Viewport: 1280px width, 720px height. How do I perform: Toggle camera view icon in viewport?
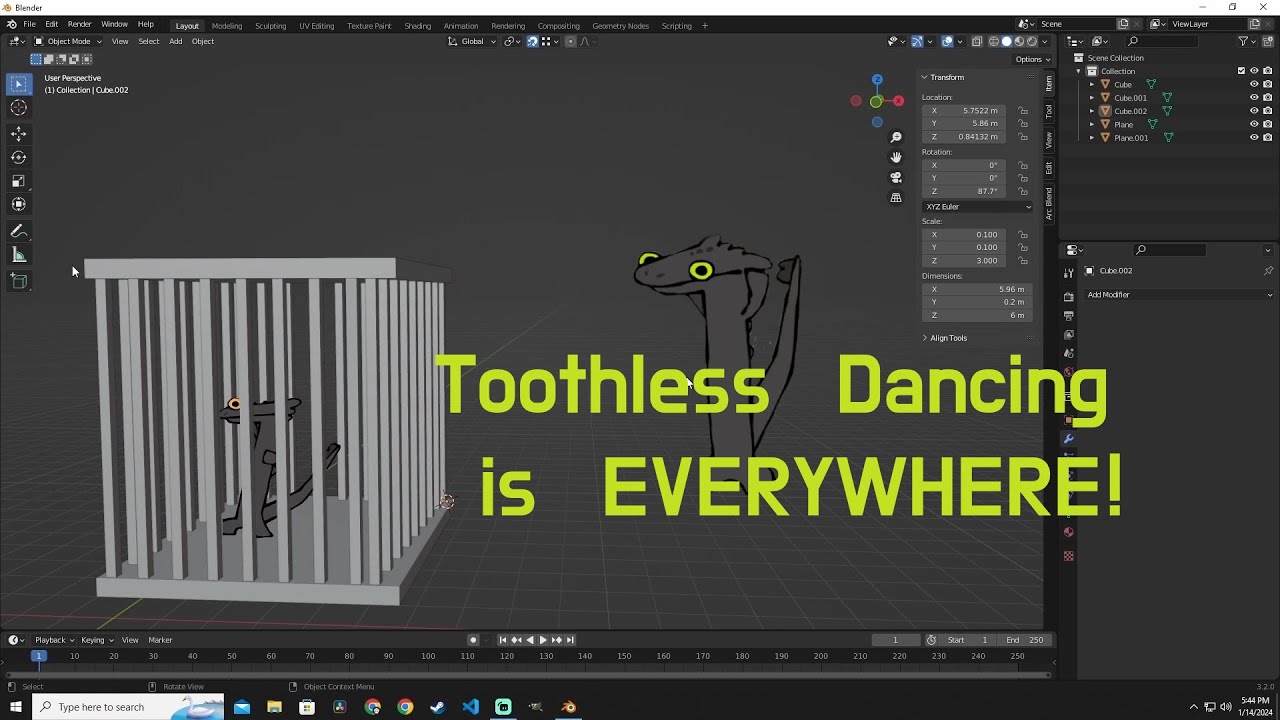tap(896, 177)
